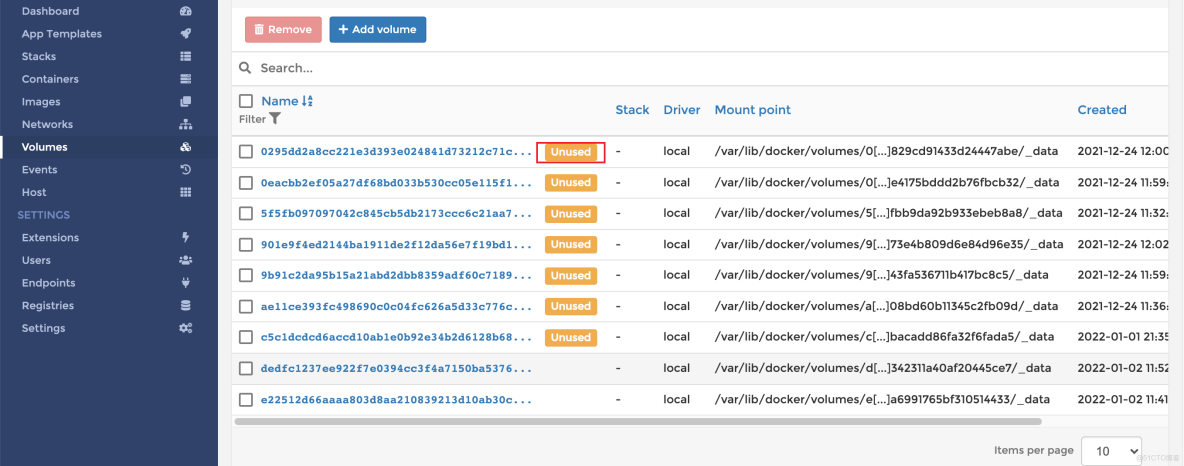The height and width of the screenshot is (466, 1184).
Task: Open volume e22512d66aaaa803d8aa link
Action: [396, 400]
